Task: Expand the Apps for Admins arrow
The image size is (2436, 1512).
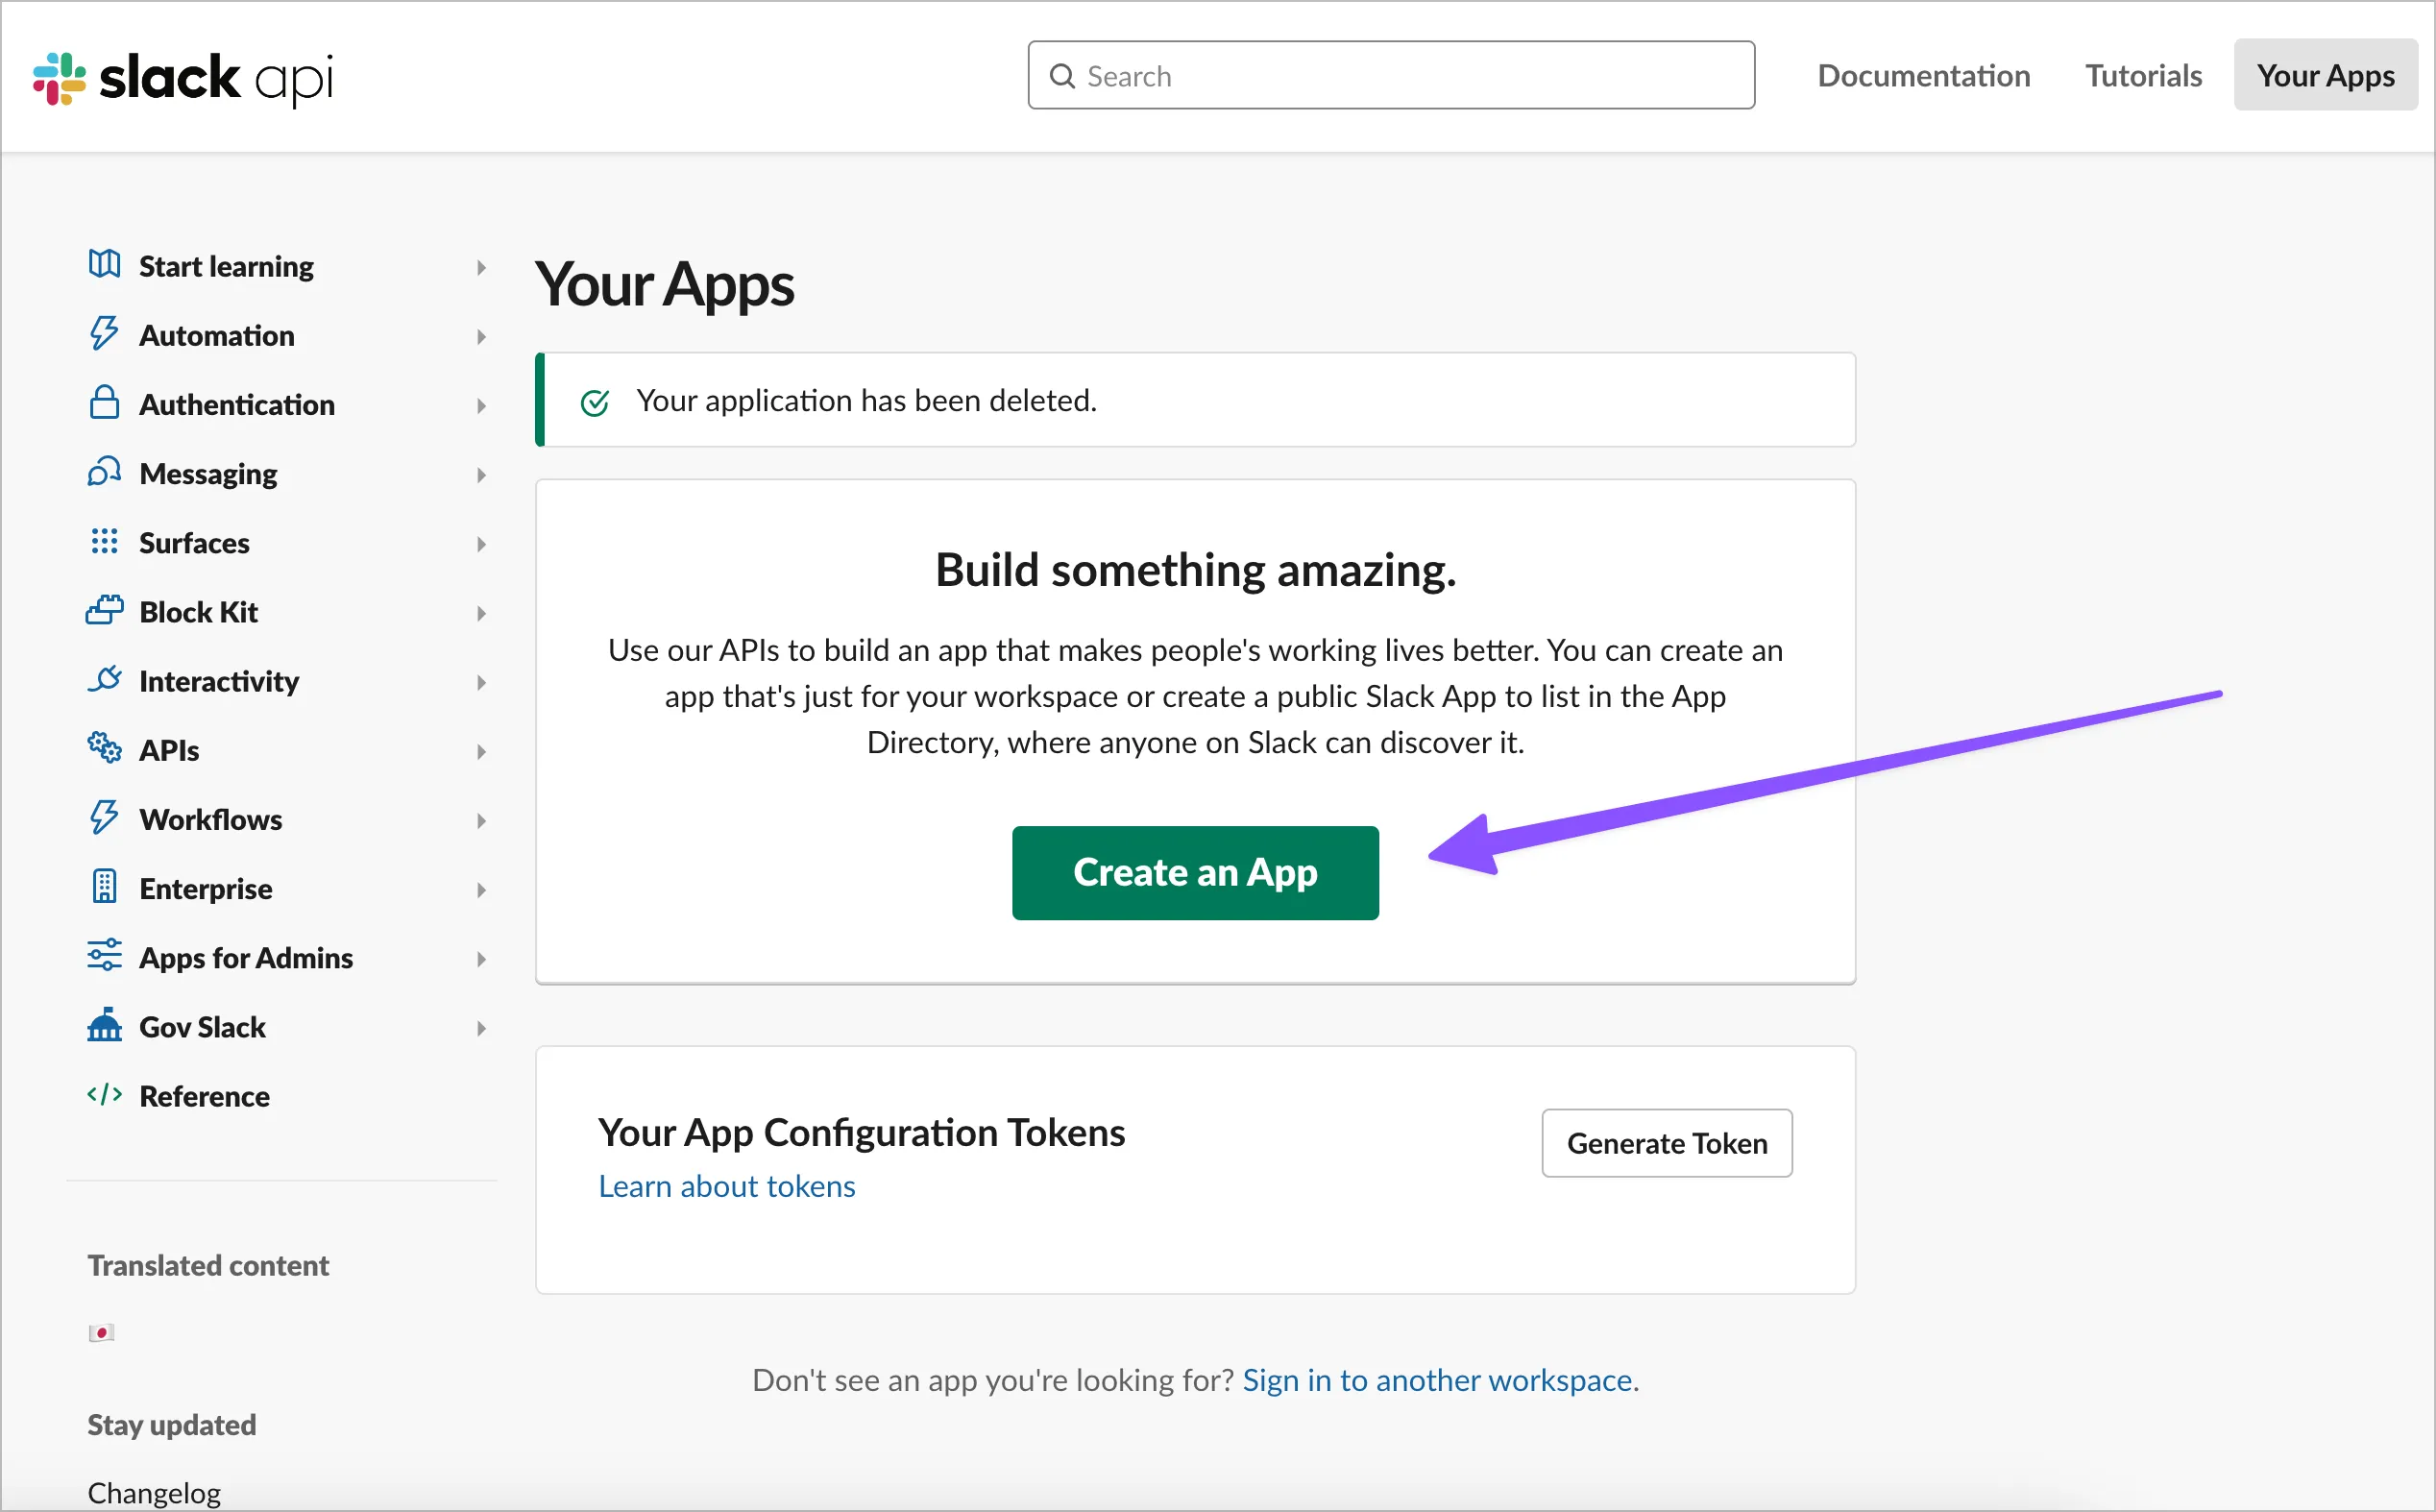Action: 481,959
